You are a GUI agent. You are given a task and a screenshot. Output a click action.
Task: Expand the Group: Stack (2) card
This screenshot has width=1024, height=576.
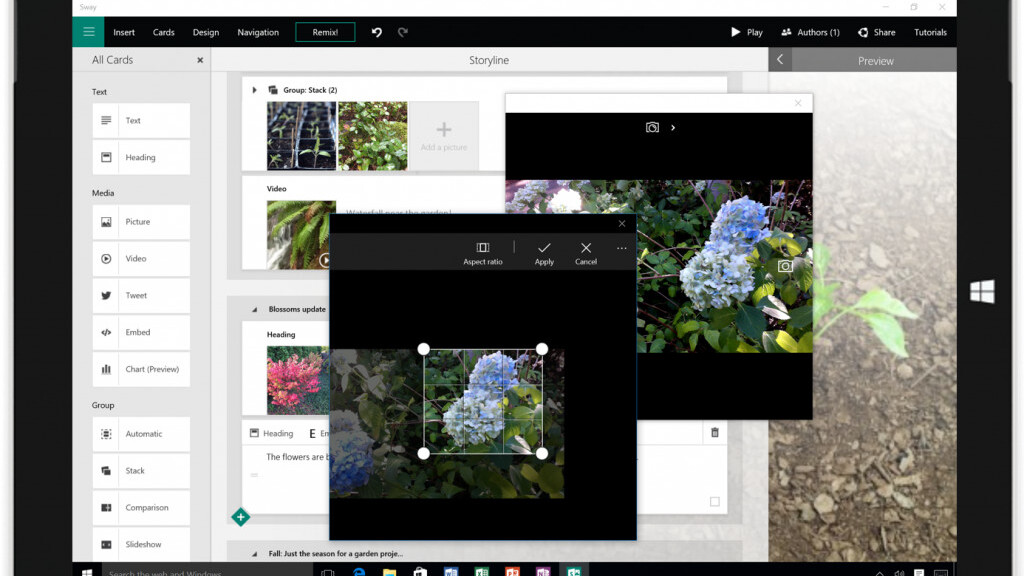255,90
